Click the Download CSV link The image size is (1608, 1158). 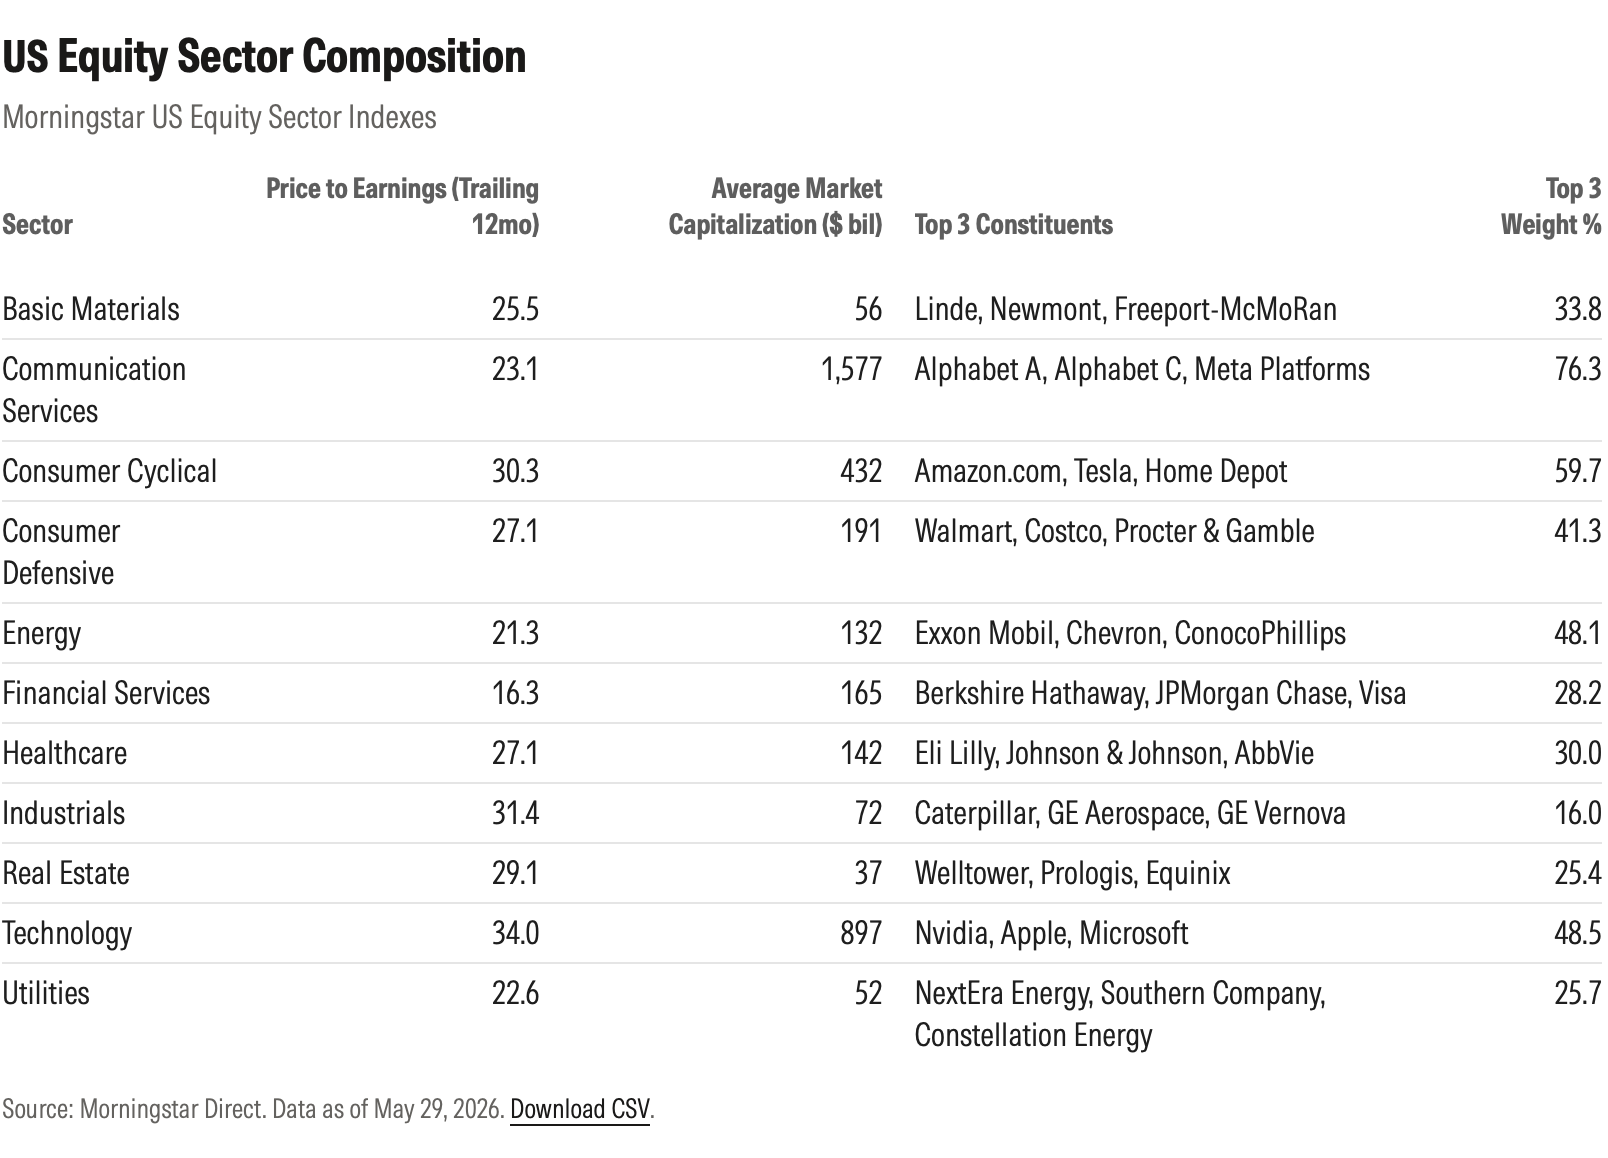tap(580, 1109)
